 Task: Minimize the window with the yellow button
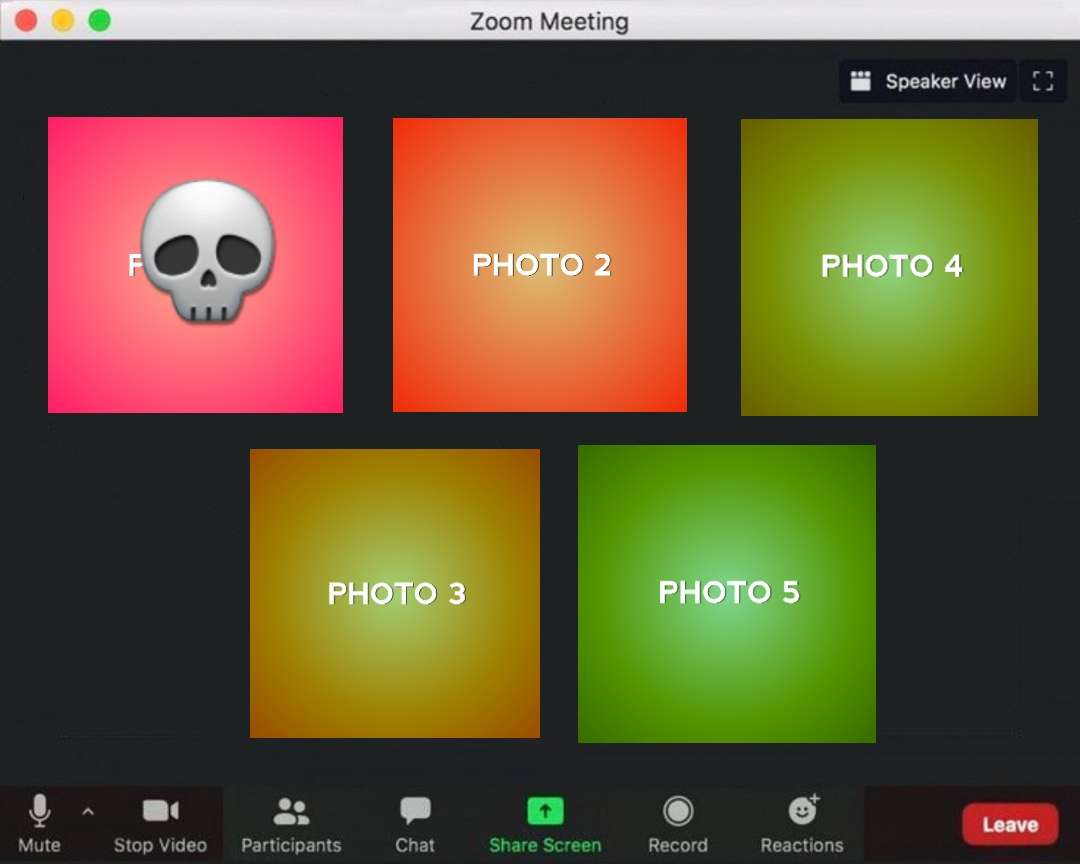tap(63, 20)
